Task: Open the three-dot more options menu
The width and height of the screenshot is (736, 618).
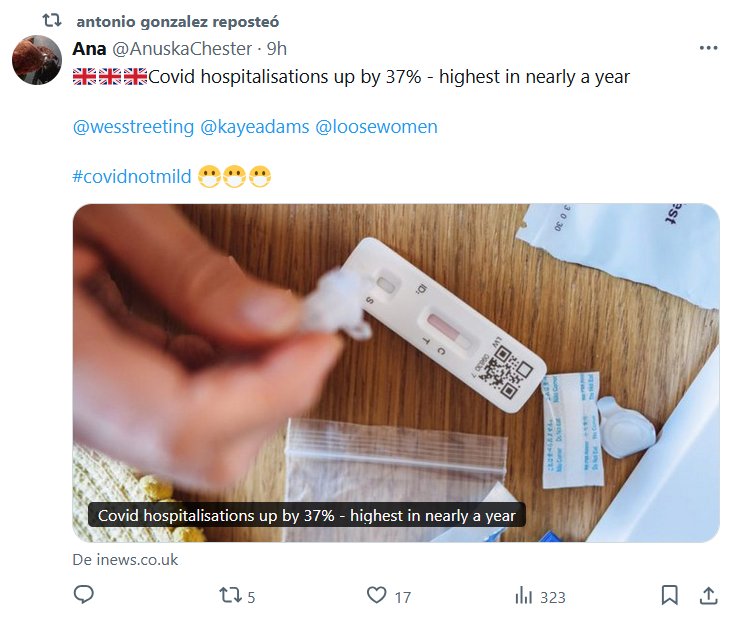Action: pos(708,48)
